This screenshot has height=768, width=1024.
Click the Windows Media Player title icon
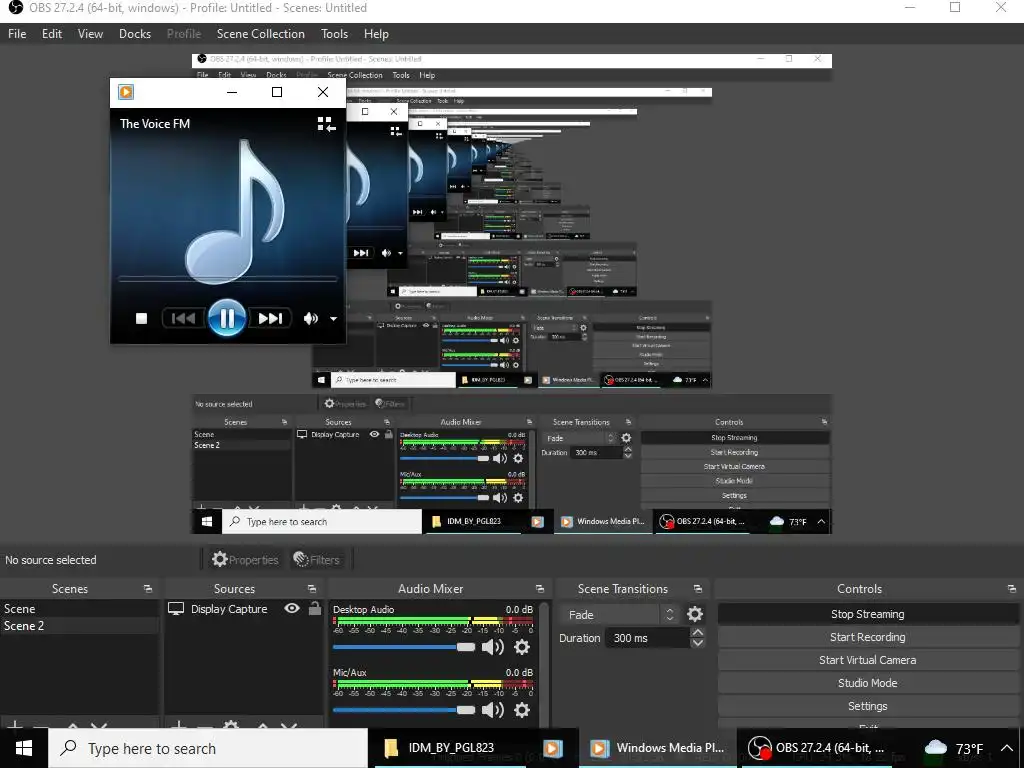(x=126, y=92)
